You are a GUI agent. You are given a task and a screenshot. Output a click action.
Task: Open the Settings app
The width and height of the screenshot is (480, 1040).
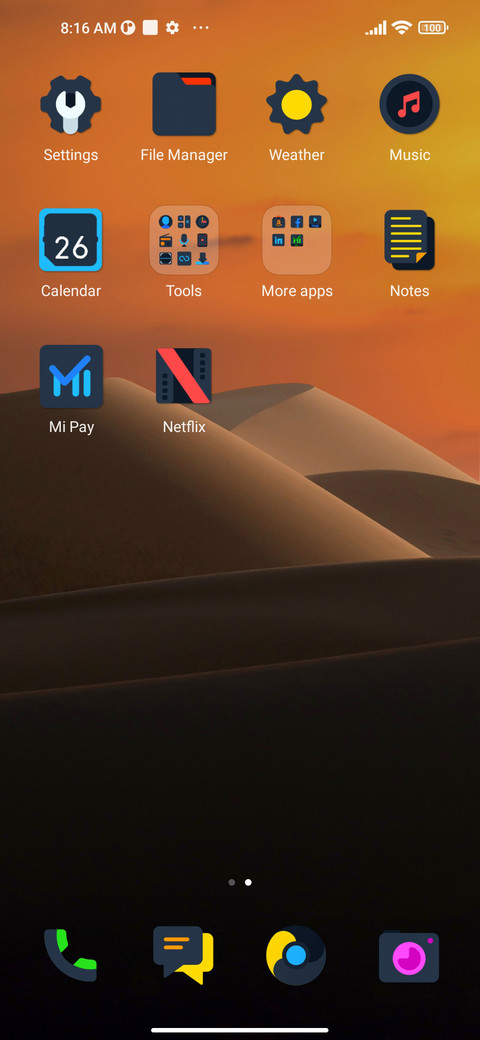point(71,104)
